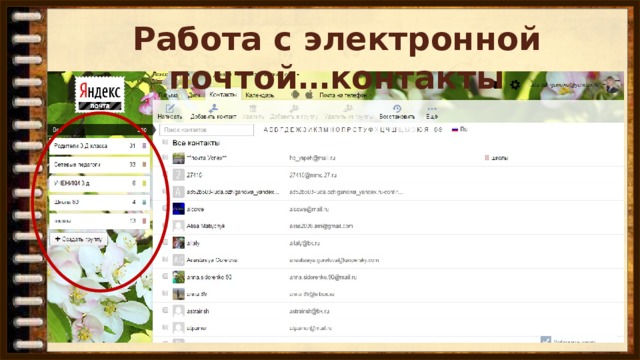Click the Написать label
Screen dimensions: 640x360
pos(170,117)
